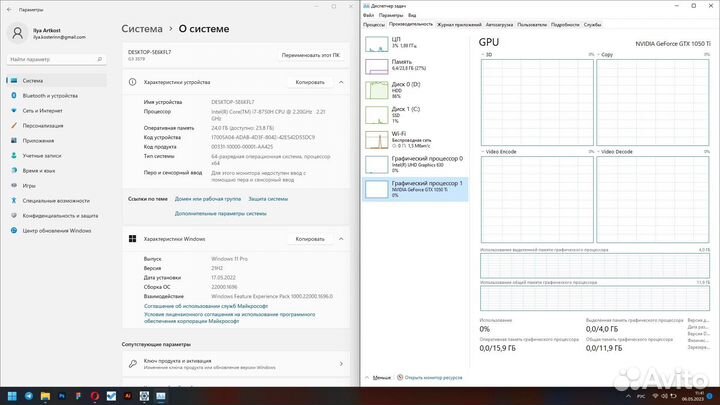Select Графический процессор 0 Intel UHD item

415,164
